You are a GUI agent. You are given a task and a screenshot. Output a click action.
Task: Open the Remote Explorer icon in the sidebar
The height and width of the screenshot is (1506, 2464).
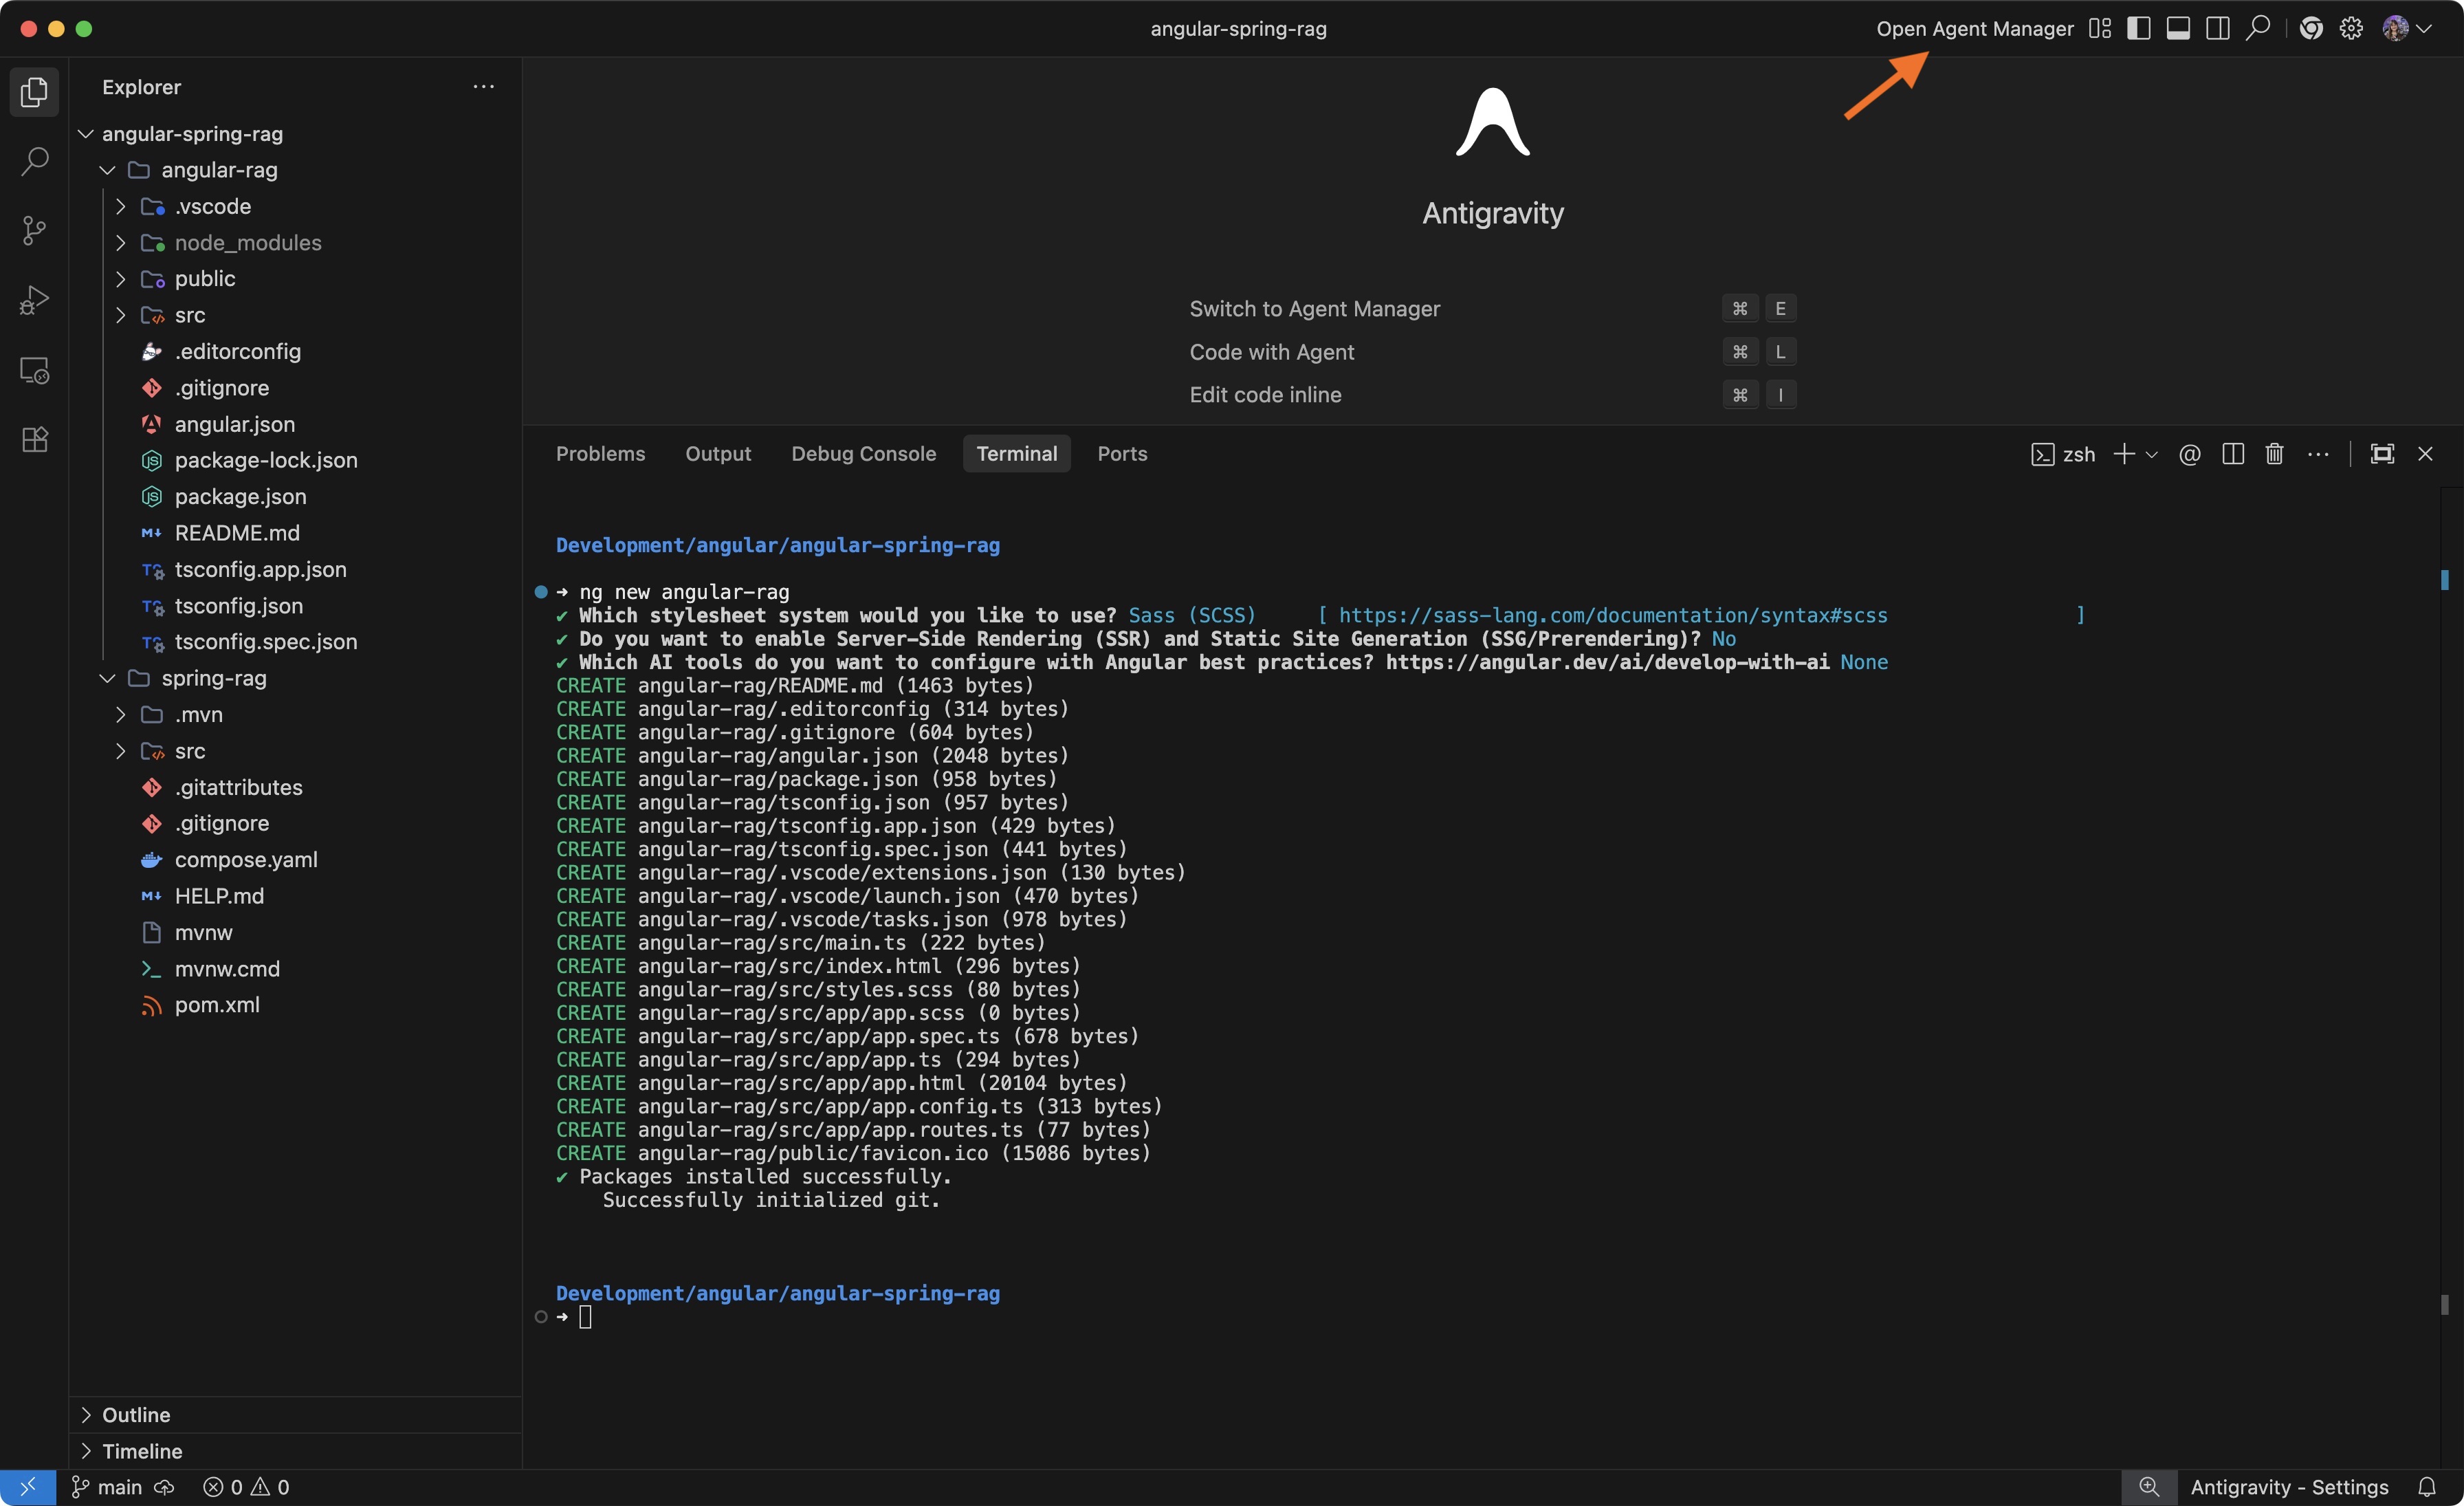coord(35,371)
